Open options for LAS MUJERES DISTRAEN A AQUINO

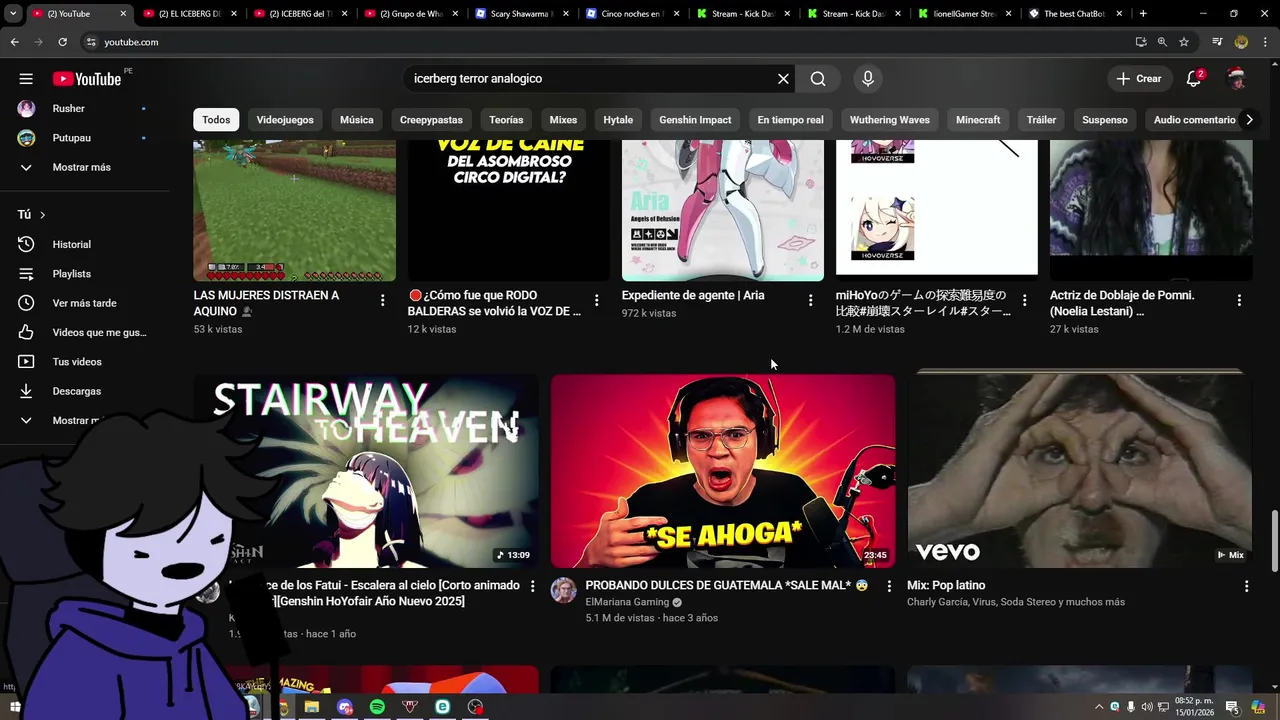tap(382, 300)
